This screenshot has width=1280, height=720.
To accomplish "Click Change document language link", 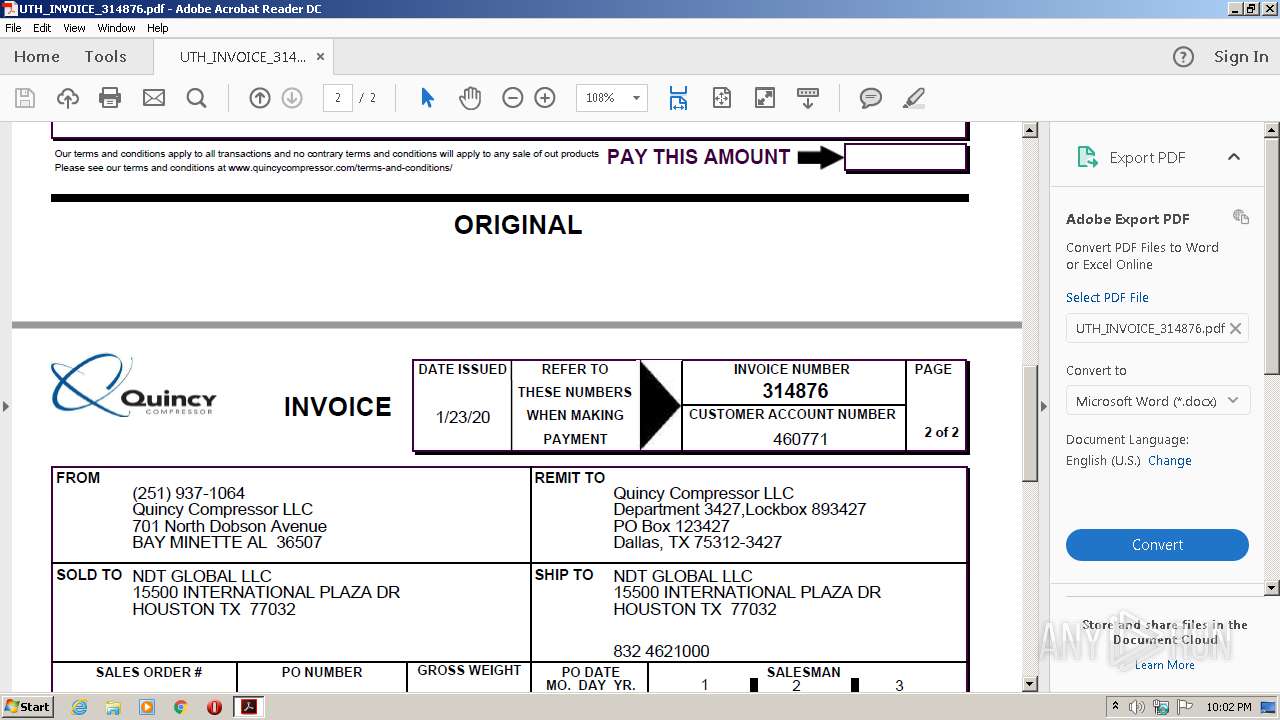I will tap(1169, 461).
